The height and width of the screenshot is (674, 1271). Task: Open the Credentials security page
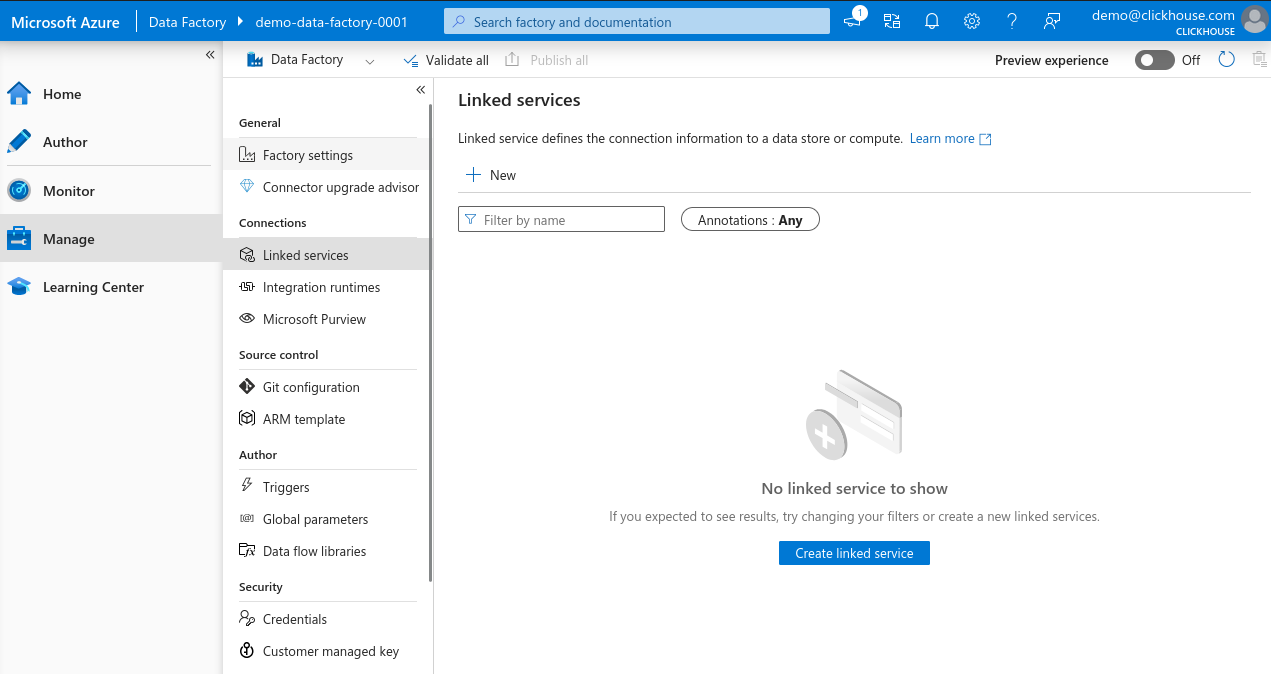[294, 619]
